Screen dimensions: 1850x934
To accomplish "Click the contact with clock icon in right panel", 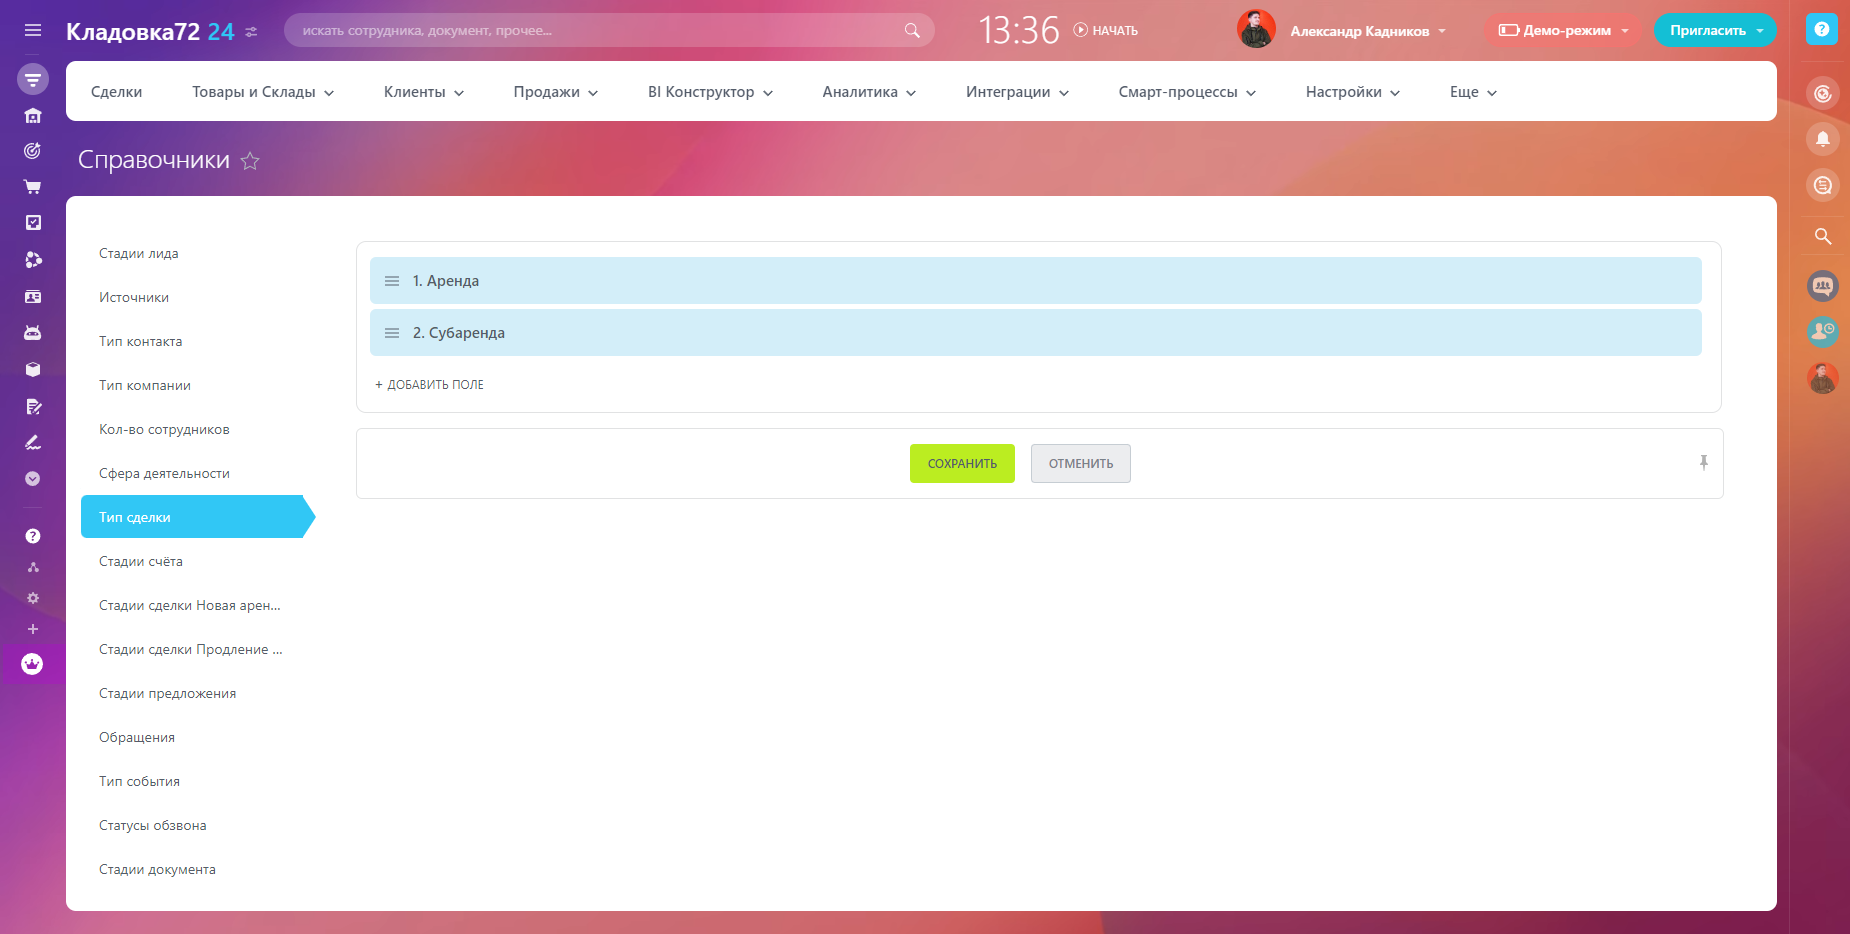I will 1823,332.
